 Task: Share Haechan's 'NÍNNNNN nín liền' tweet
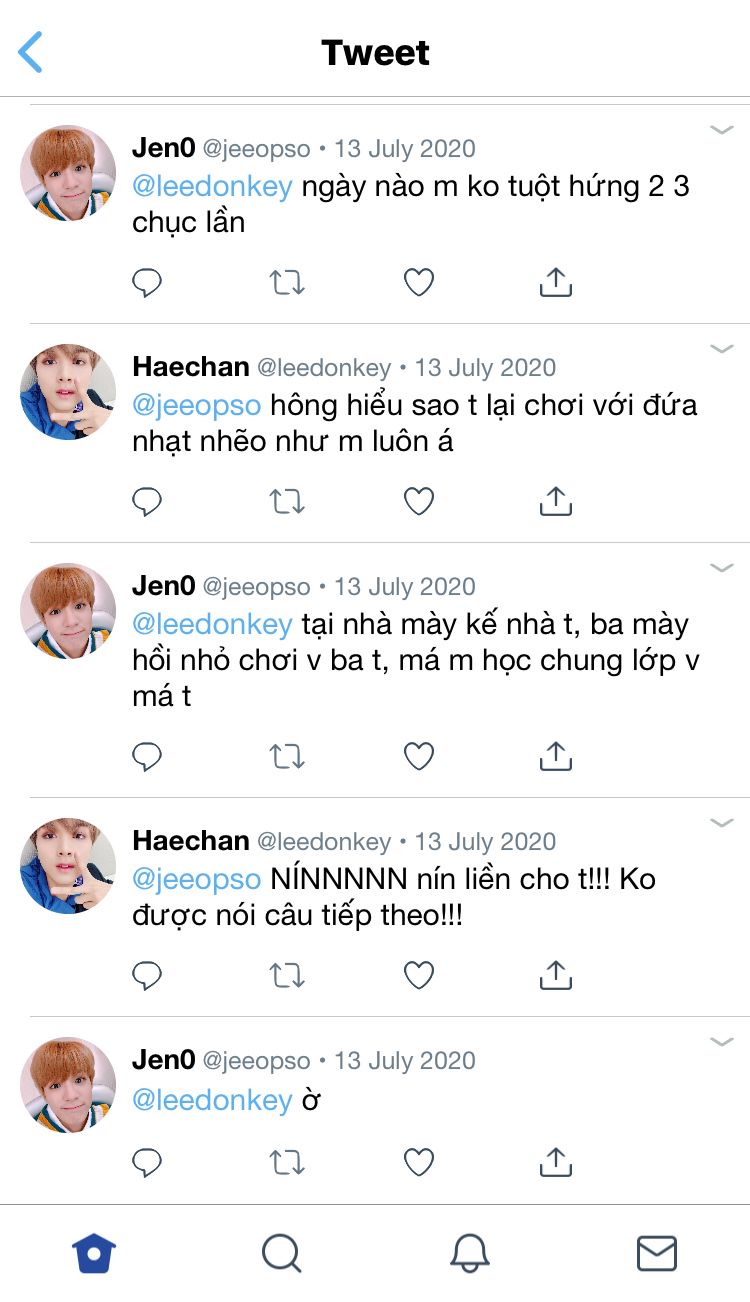[x=555, y=975]
